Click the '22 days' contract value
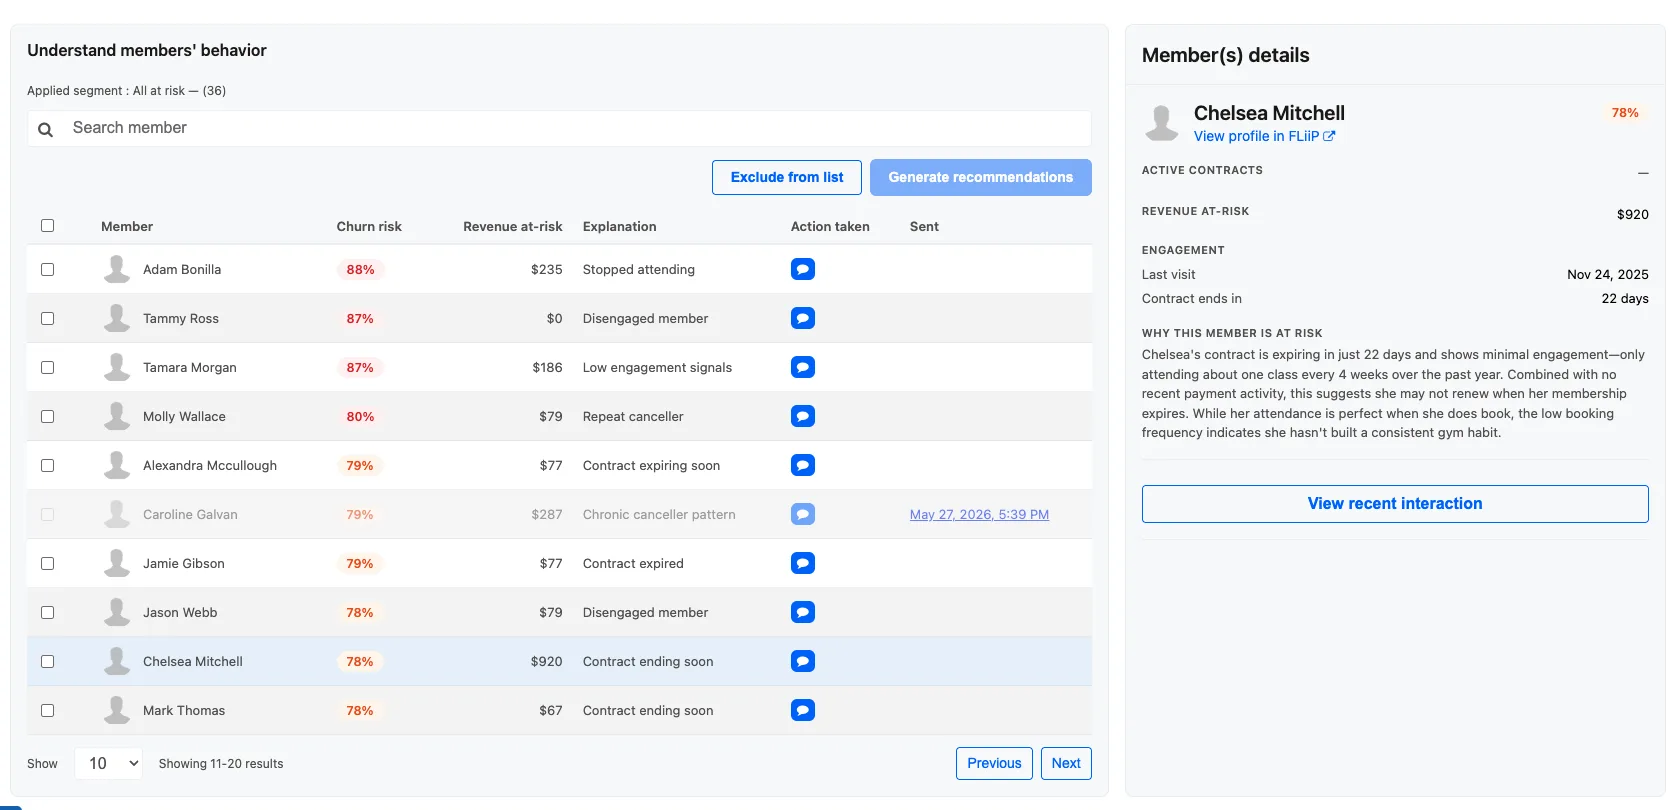 coord(1625,298)
